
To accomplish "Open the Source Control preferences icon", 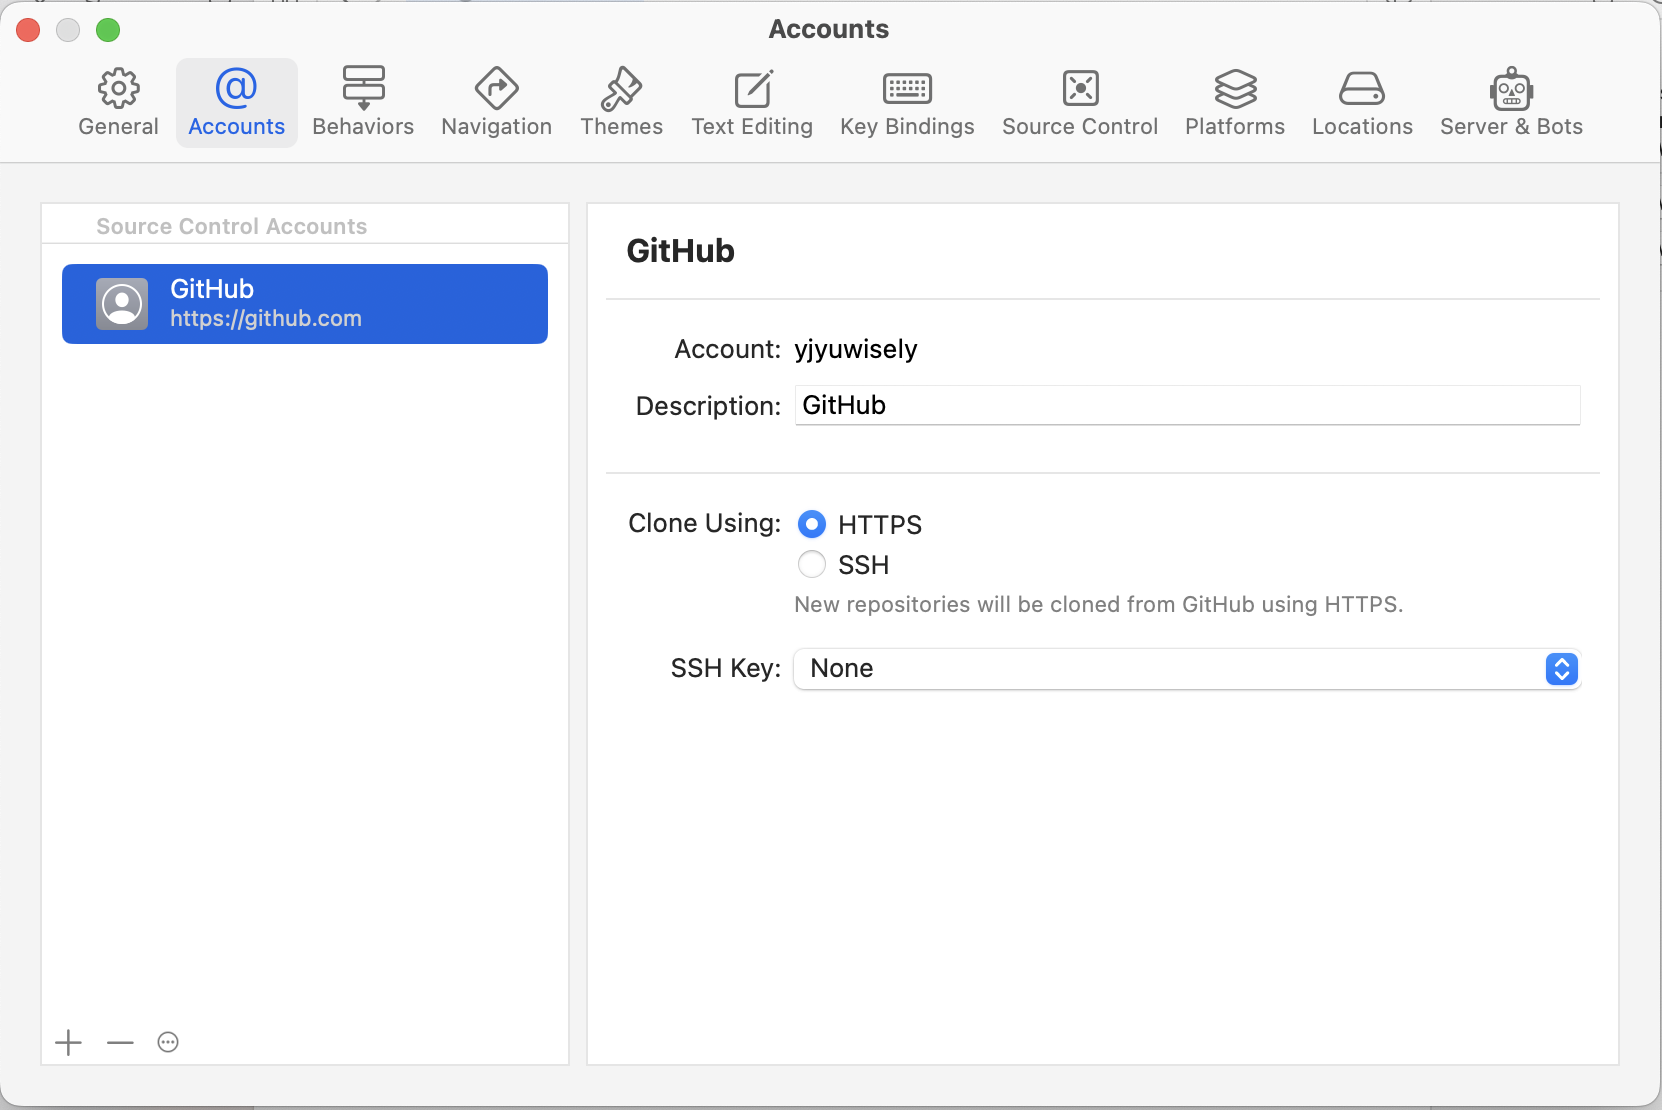I will tap(1080, 89).
